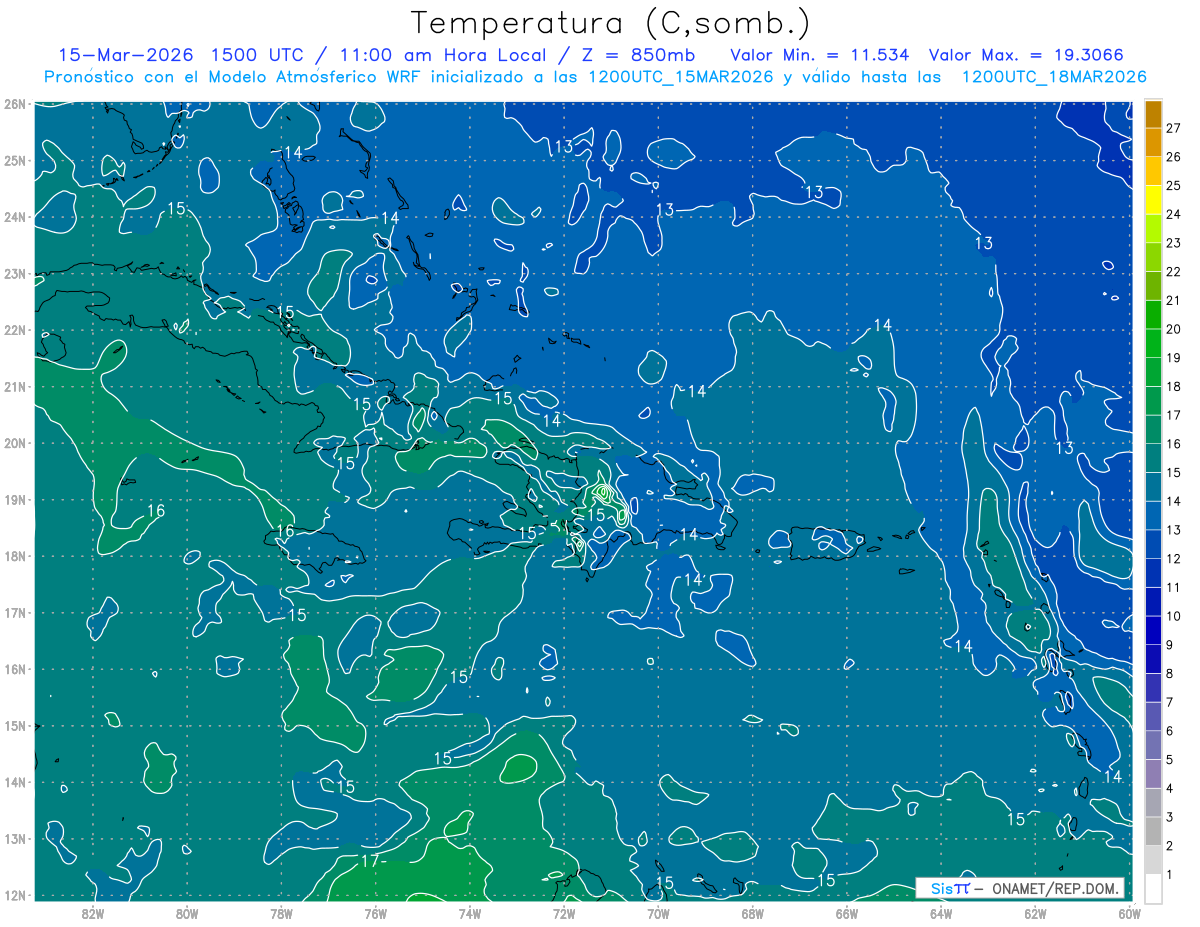The height and width of the screenshot is (927, 1200).
Task: Click the "16N" latitude label
Action: click(14, 669)
